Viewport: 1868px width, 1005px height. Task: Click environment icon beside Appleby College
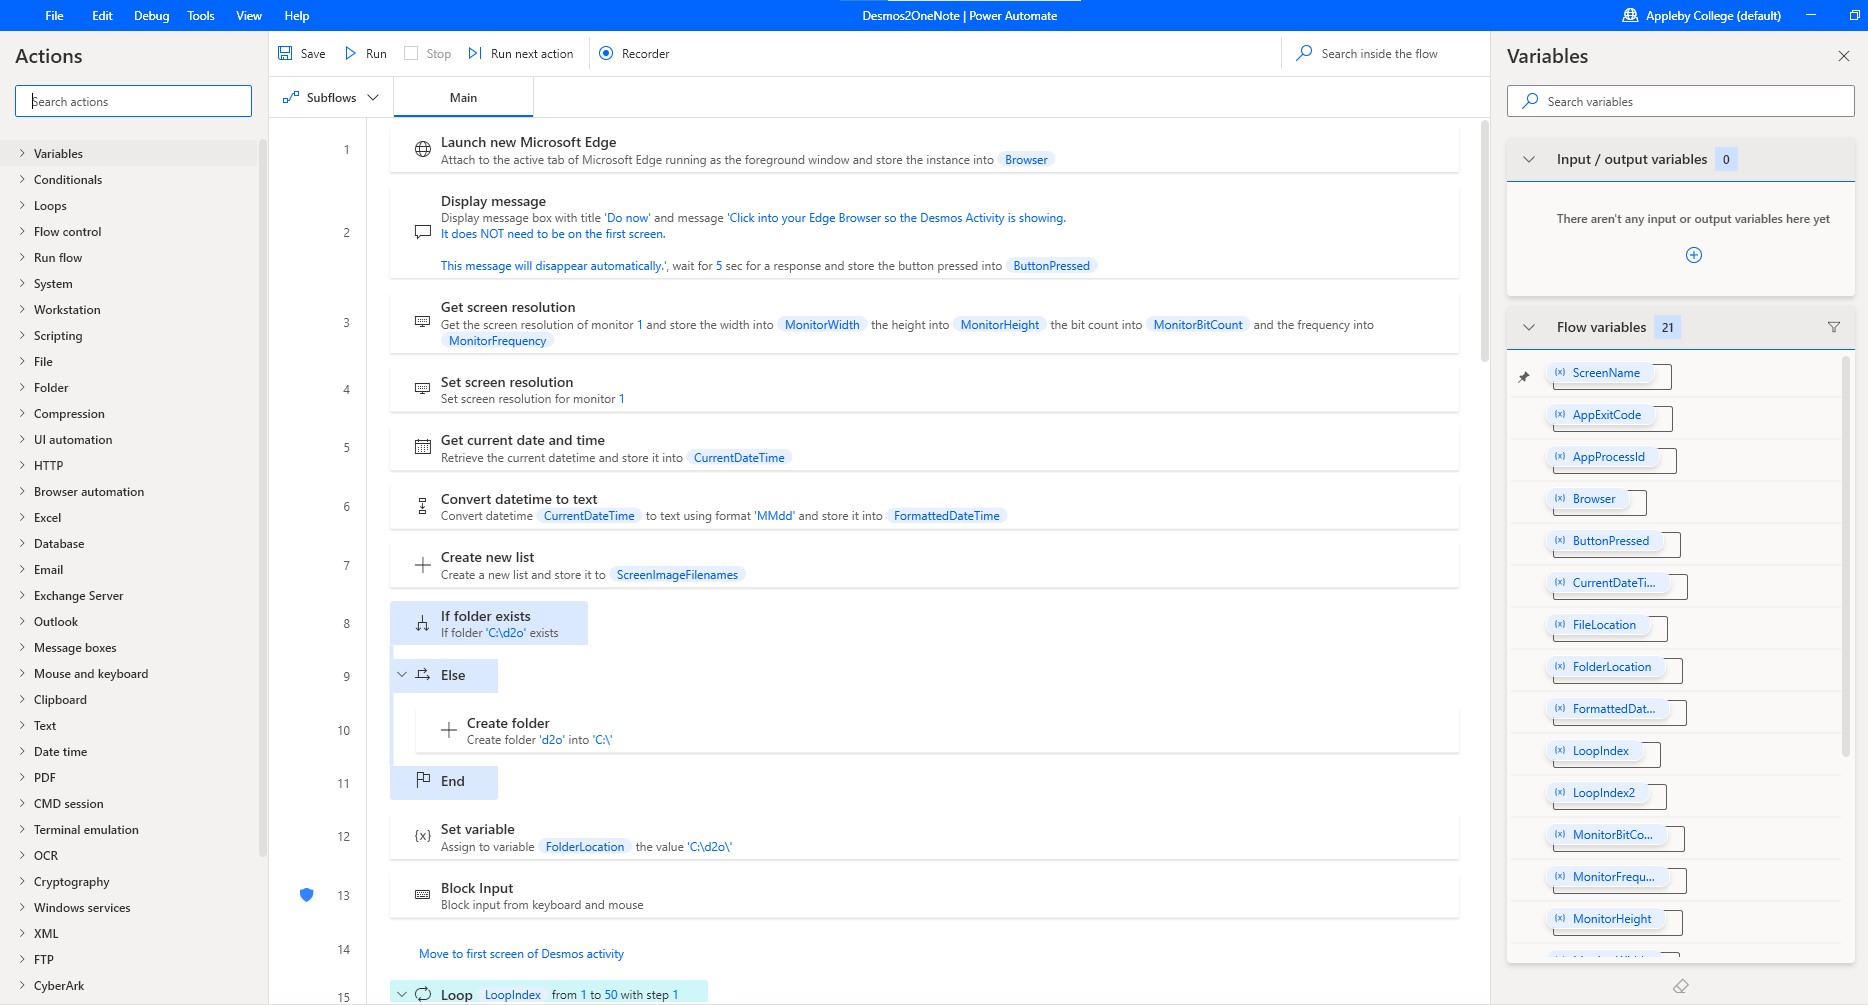point(1630,15)
